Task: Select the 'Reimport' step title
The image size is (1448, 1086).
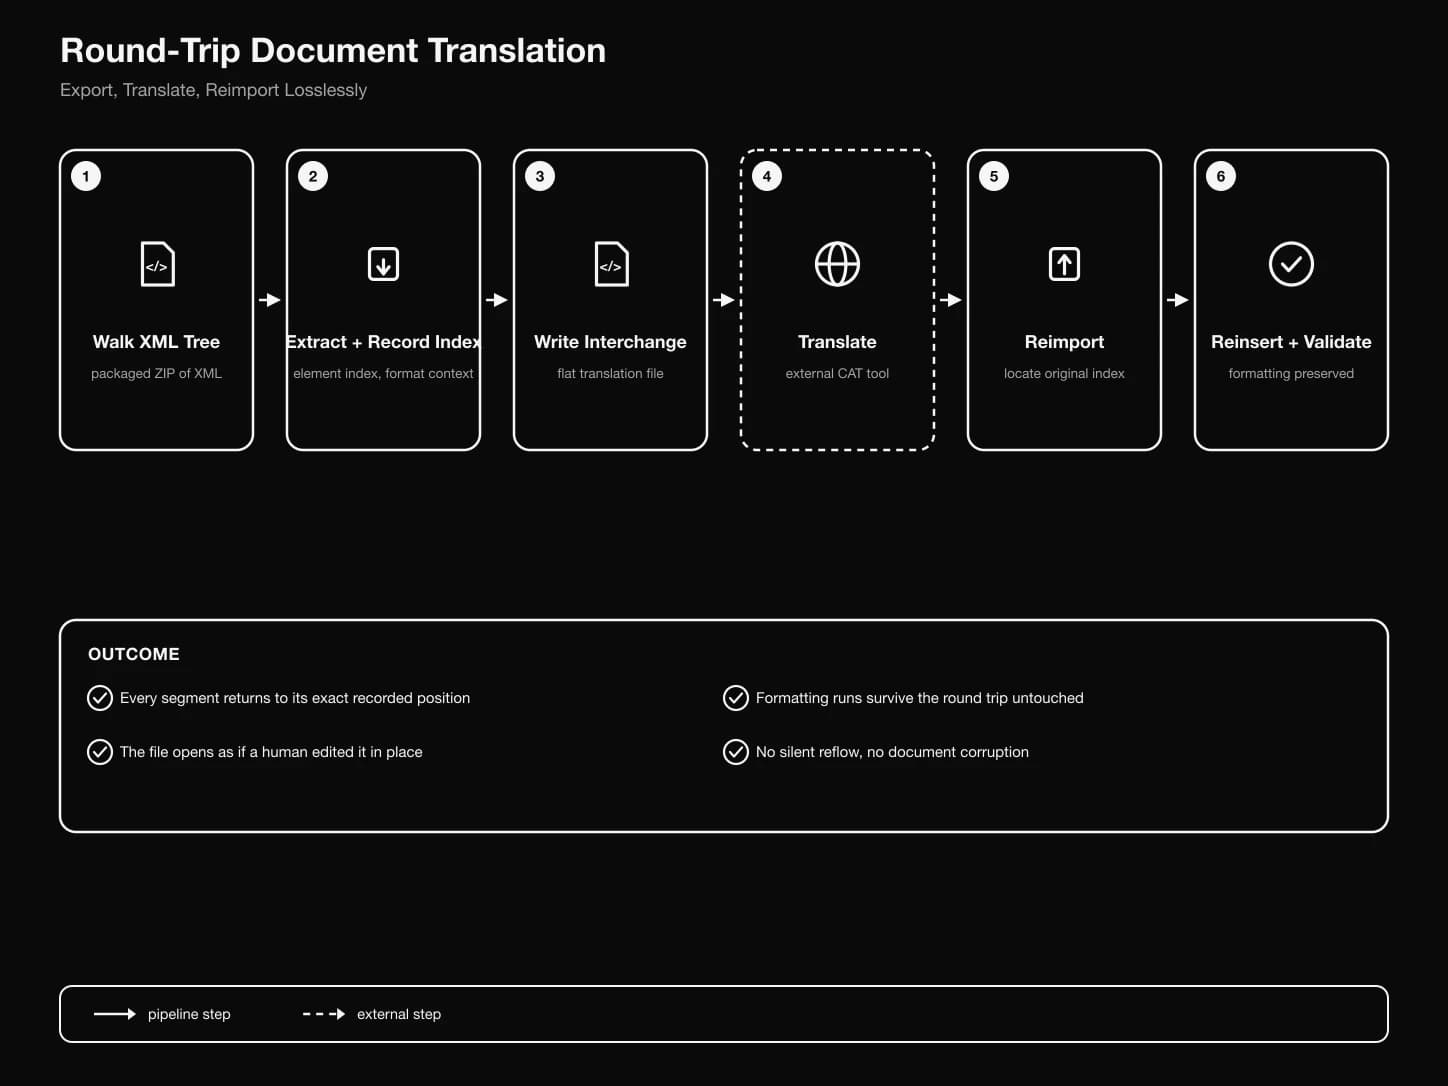Action: click(x=1064, y=342)
